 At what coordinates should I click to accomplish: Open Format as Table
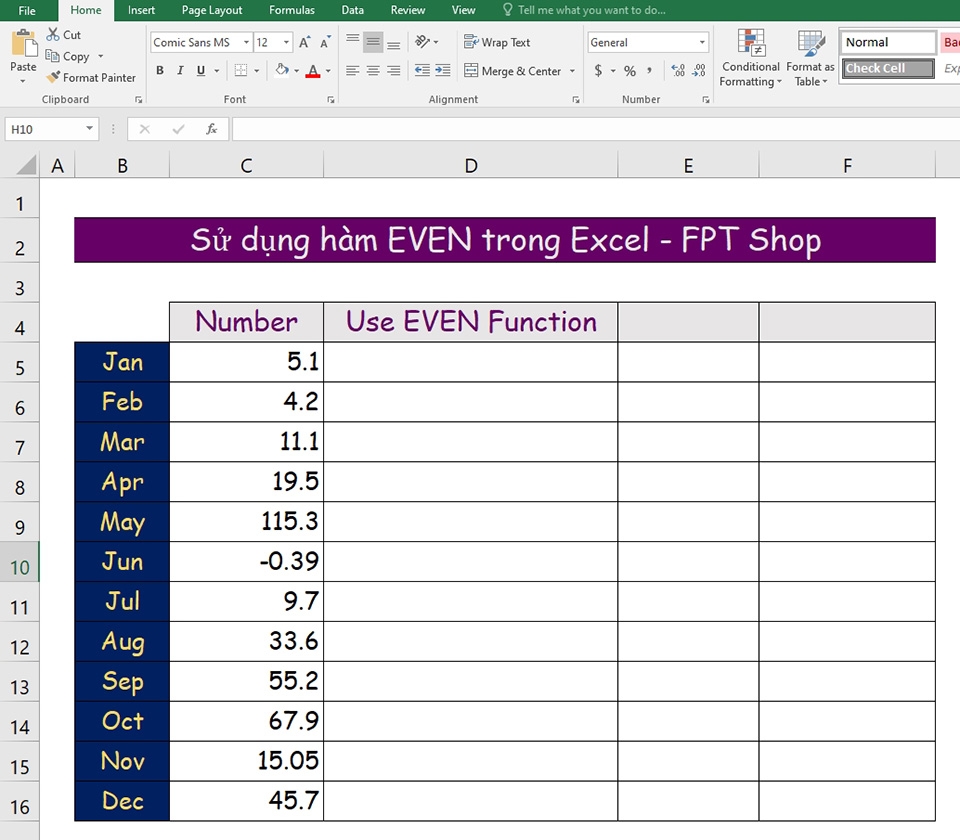pyautogui.click(x=810, y=58)
